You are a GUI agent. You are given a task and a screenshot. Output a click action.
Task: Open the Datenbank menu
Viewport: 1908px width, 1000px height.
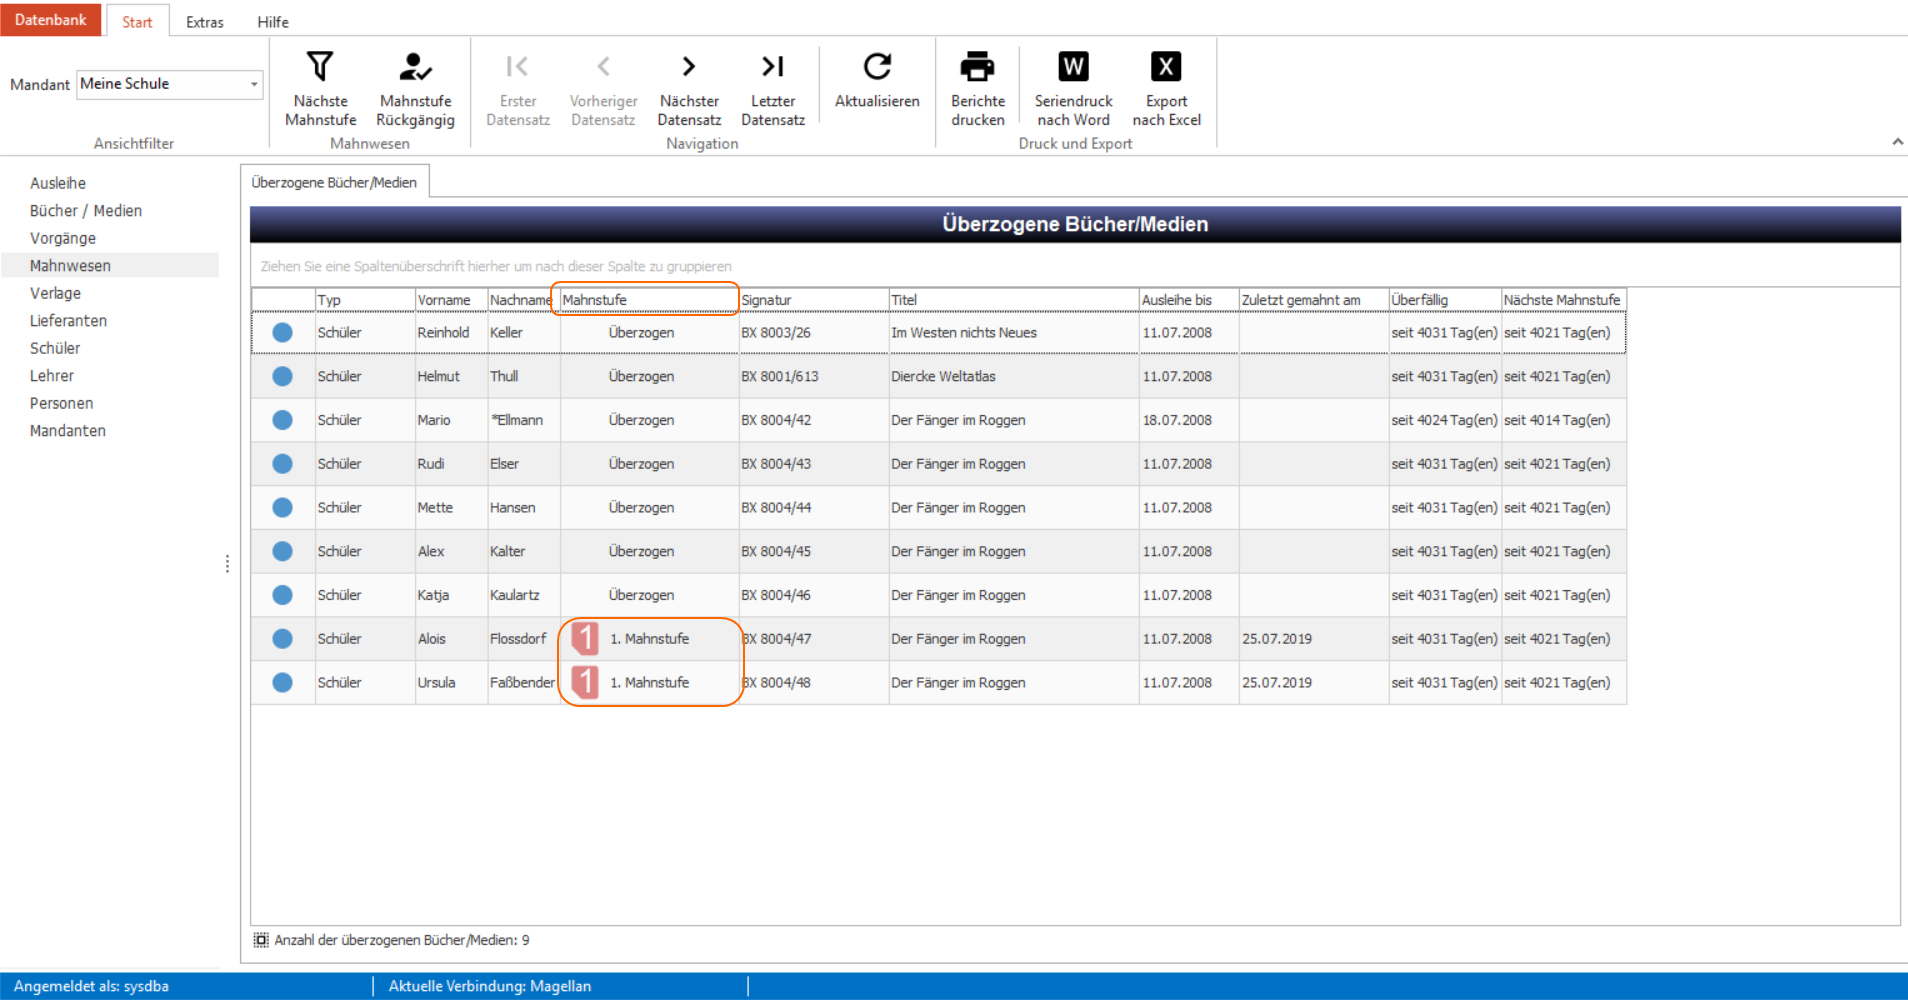pyautogui.click(x=50, y=19)
